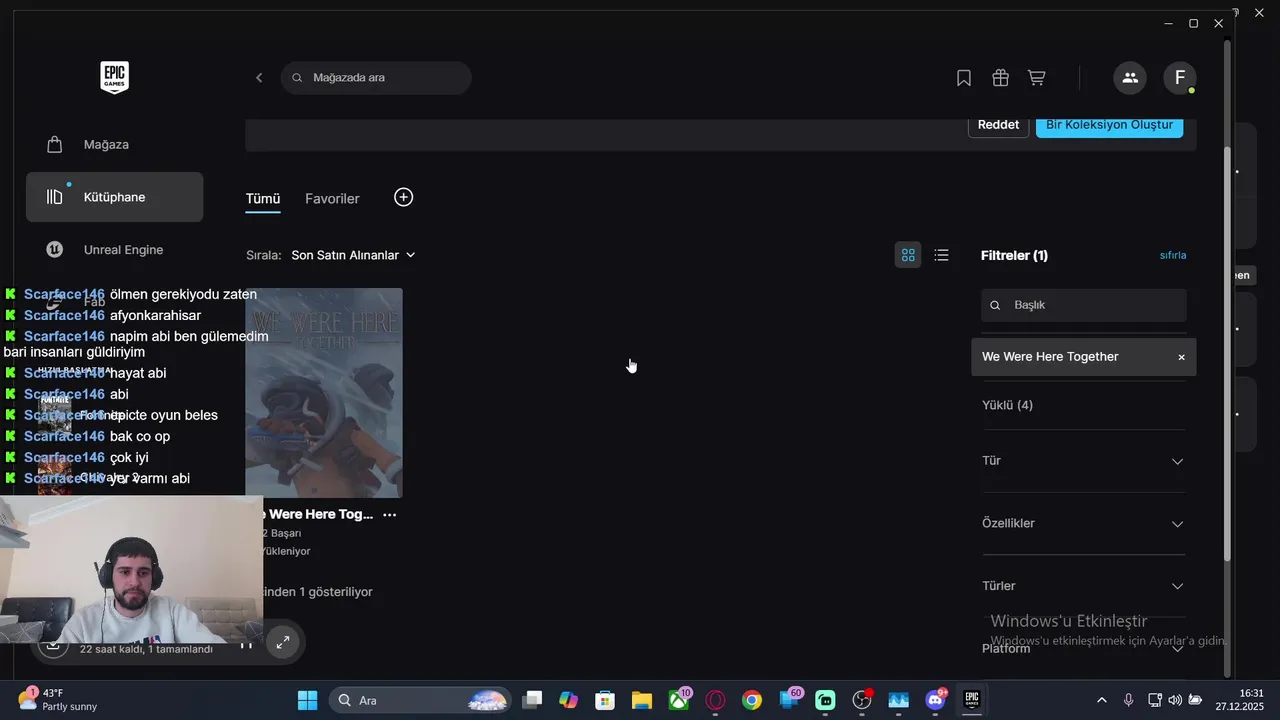Screen dimensions: 1280x720
Task: Expand the Platform filter section
Action: (1084, 648)
